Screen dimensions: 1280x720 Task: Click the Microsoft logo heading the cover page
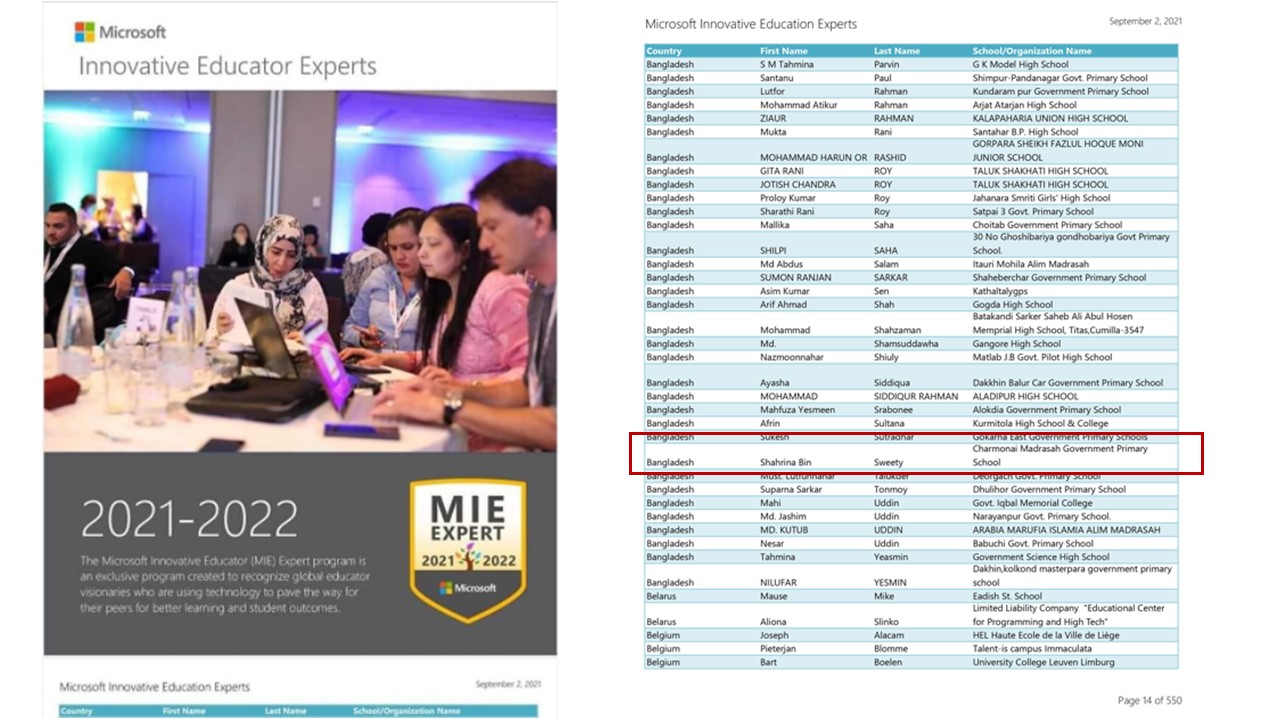120,32
